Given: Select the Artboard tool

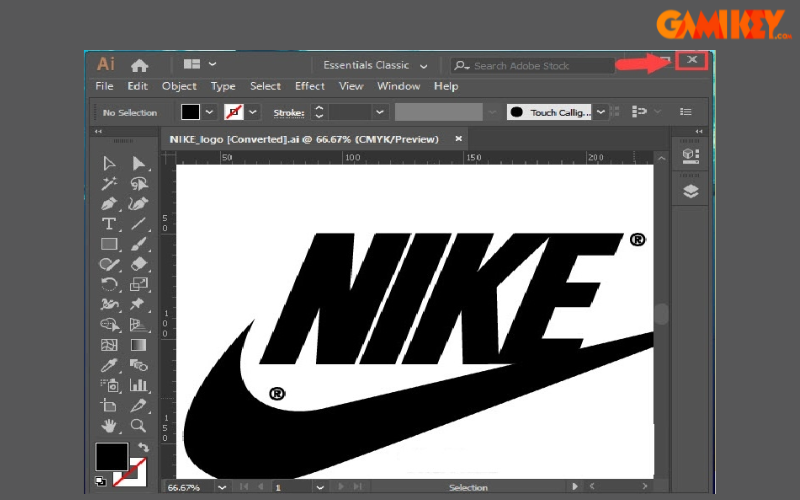Looking at the screenshot, I should [109, 406].
